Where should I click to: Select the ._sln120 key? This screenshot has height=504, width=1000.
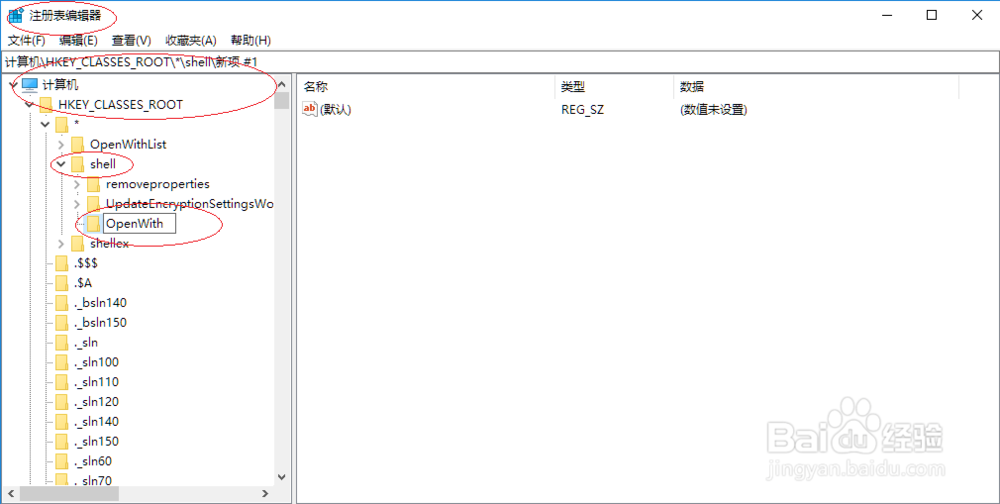coord(96,402)
